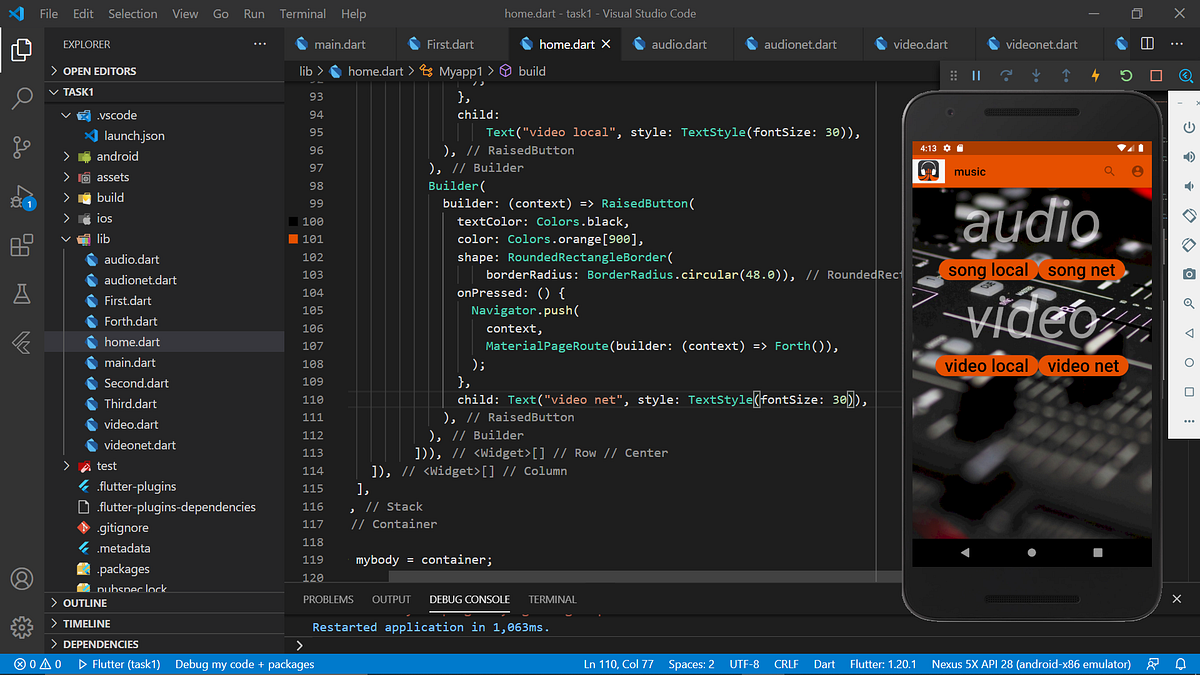Click the black color swatch on line 100
Viewport: 1200px width, 675px height.
click(293, 221)
